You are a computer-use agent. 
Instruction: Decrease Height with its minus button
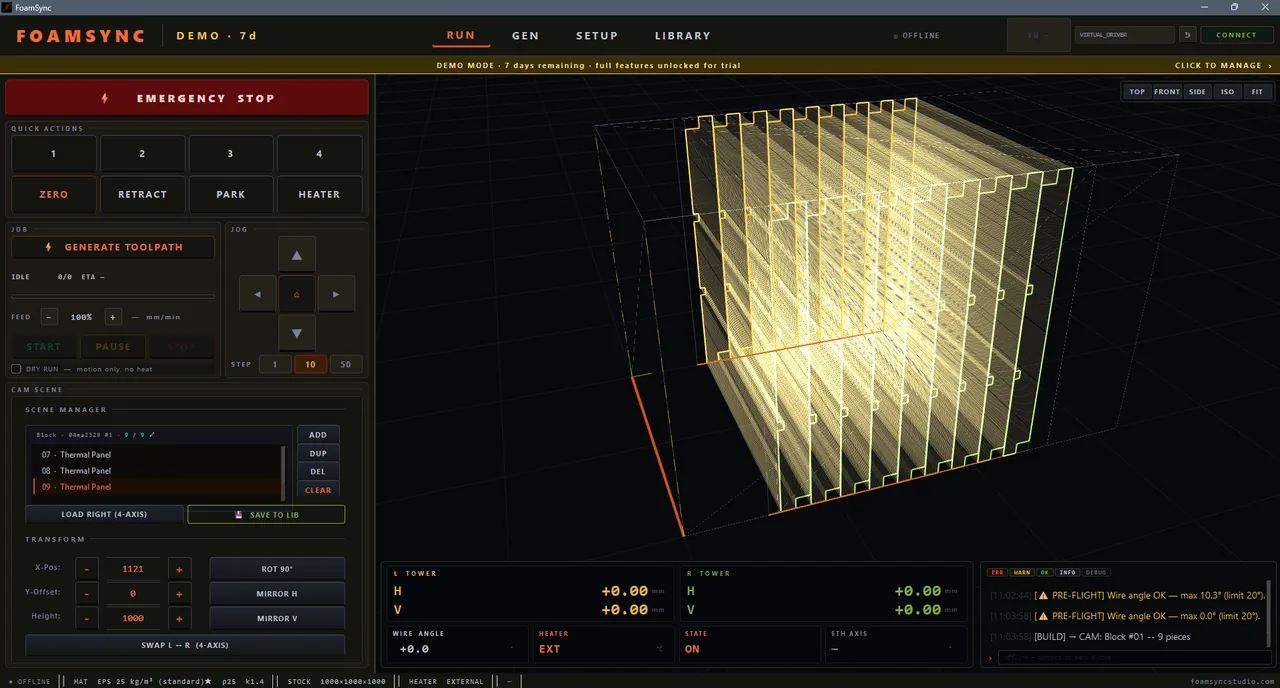(87, 618)
